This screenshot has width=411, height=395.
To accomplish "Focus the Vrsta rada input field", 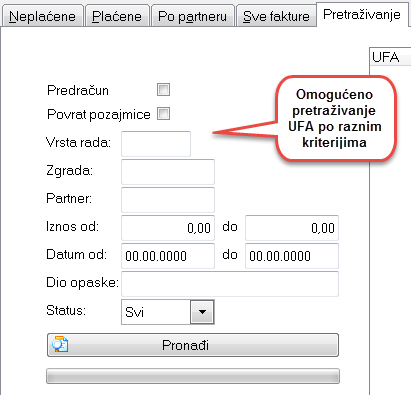I will tap(156, 144).
